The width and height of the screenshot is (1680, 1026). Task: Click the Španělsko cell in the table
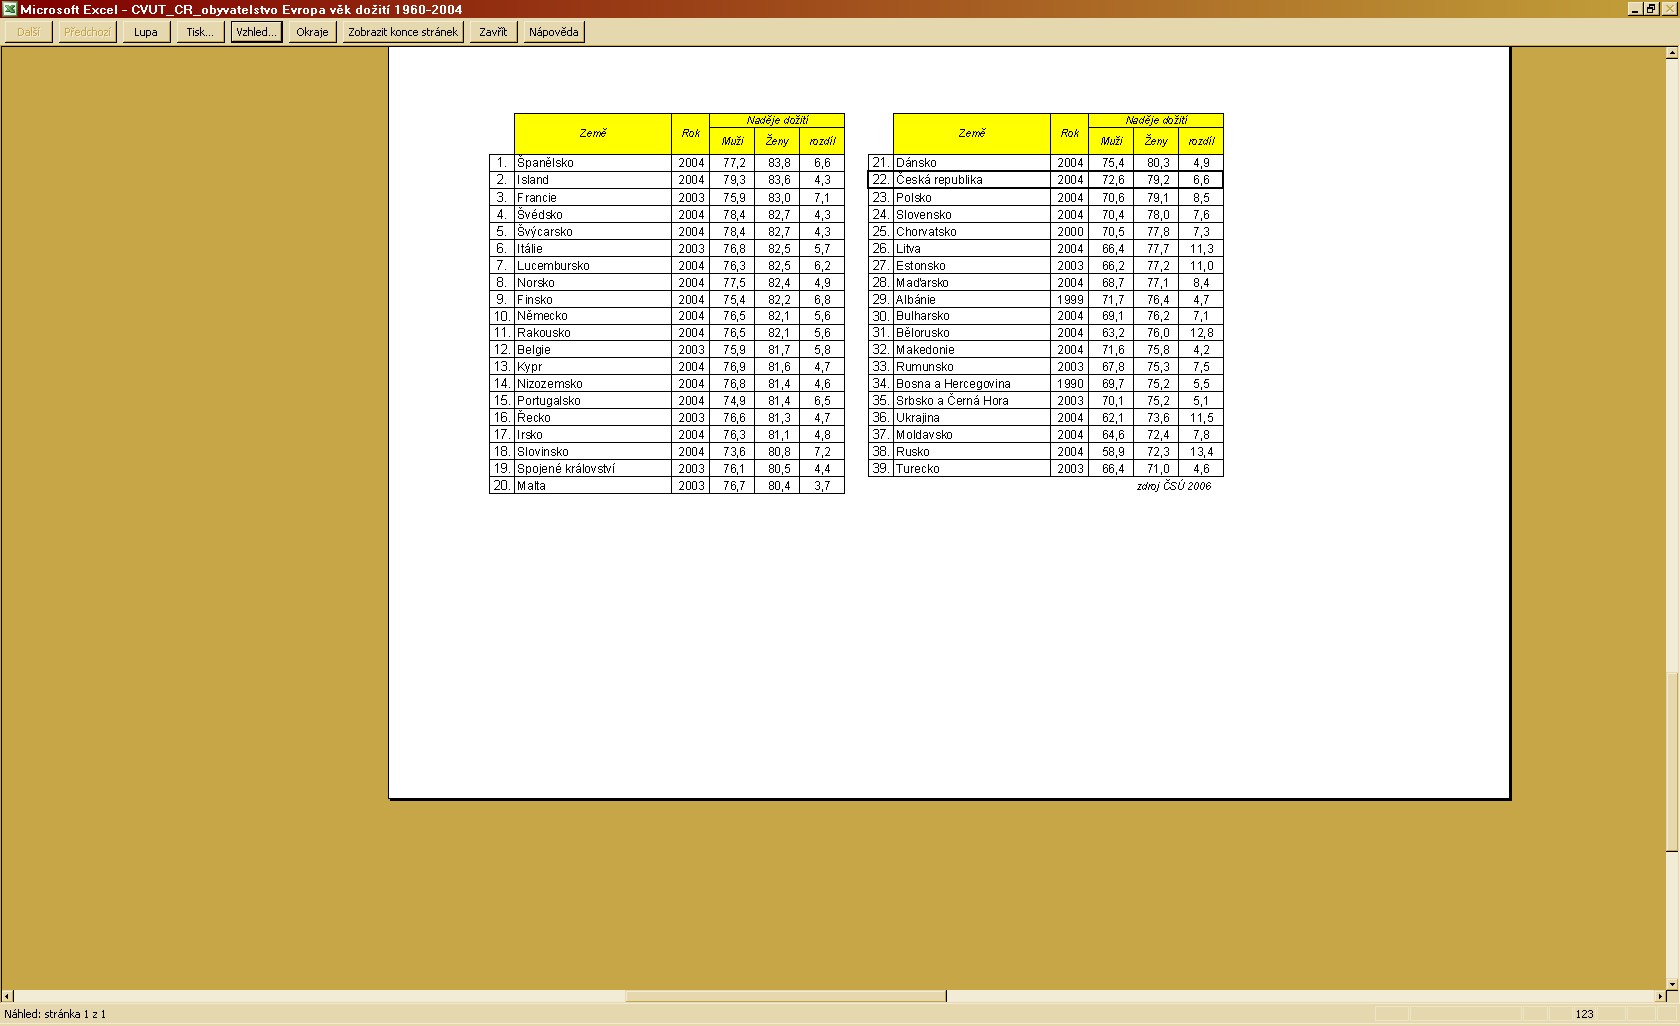(593, 163)
